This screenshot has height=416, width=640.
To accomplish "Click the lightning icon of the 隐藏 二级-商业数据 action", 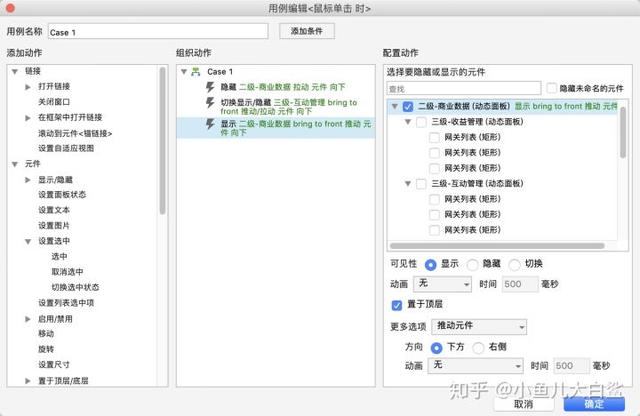I will coord(210,87).
